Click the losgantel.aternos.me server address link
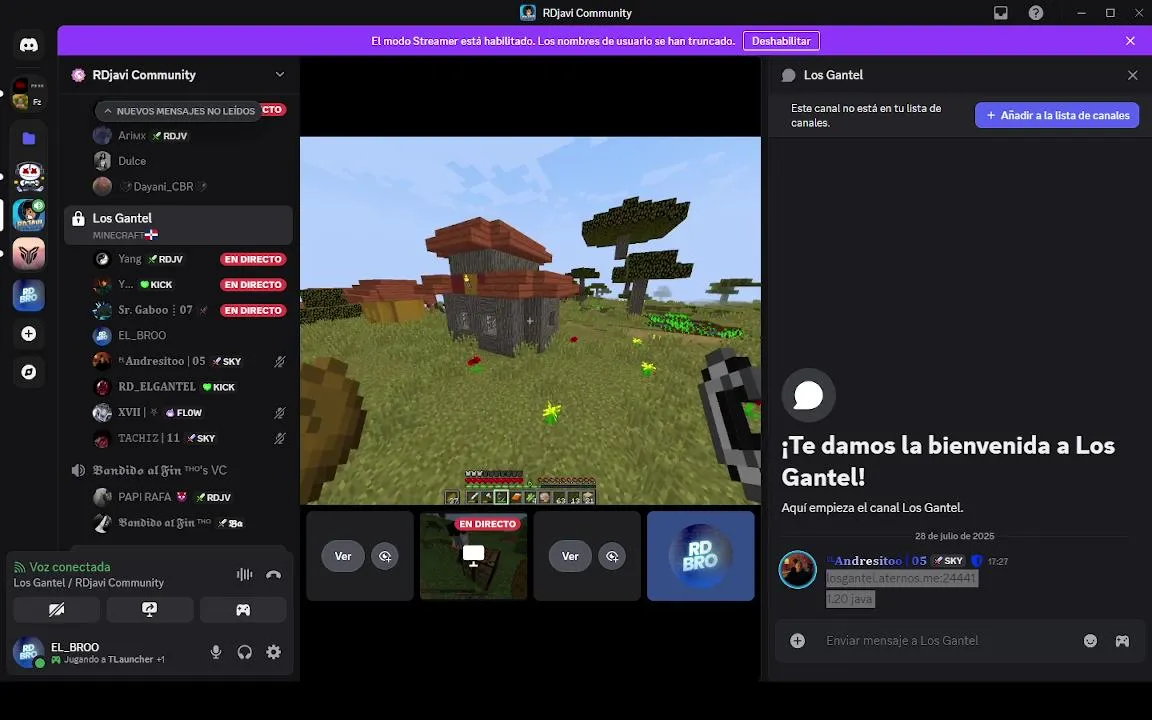1152x720 pixels. pos(901,578)
